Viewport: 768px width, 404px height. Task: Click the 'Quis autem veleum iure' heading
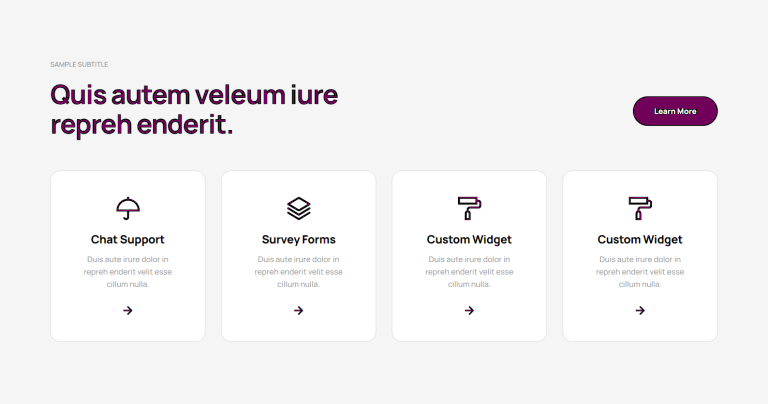click(194, 95)
